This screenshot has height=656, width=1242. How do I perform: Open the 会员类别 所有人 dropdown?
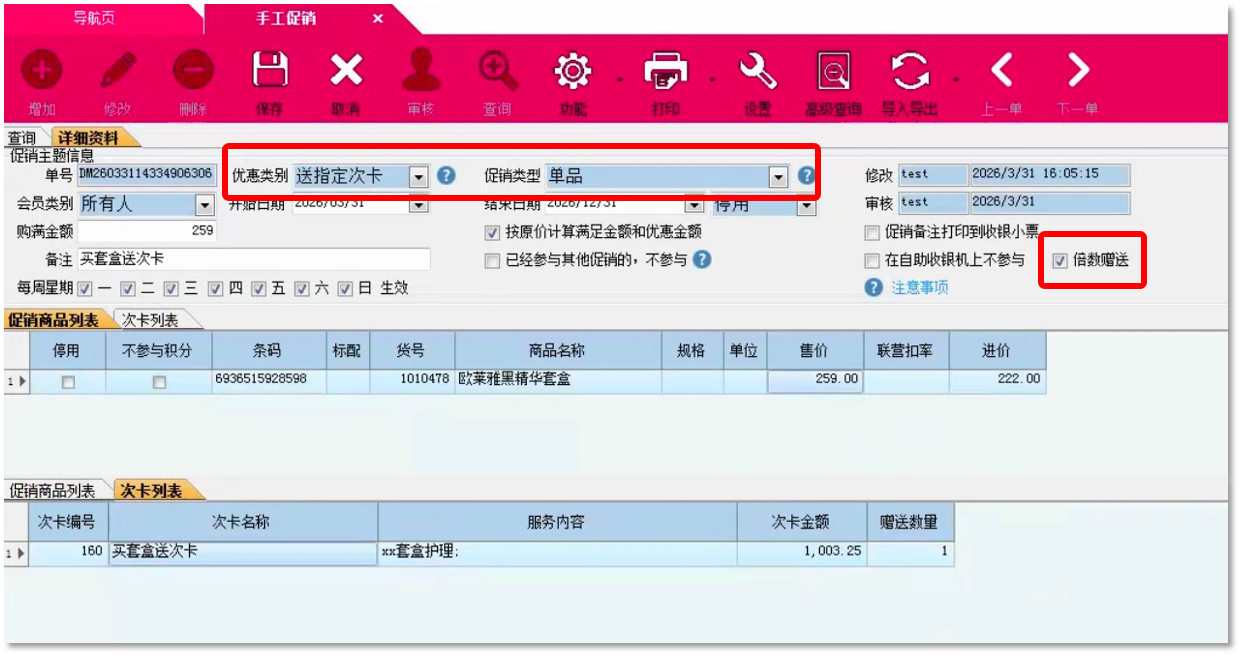tap(204, 205)
